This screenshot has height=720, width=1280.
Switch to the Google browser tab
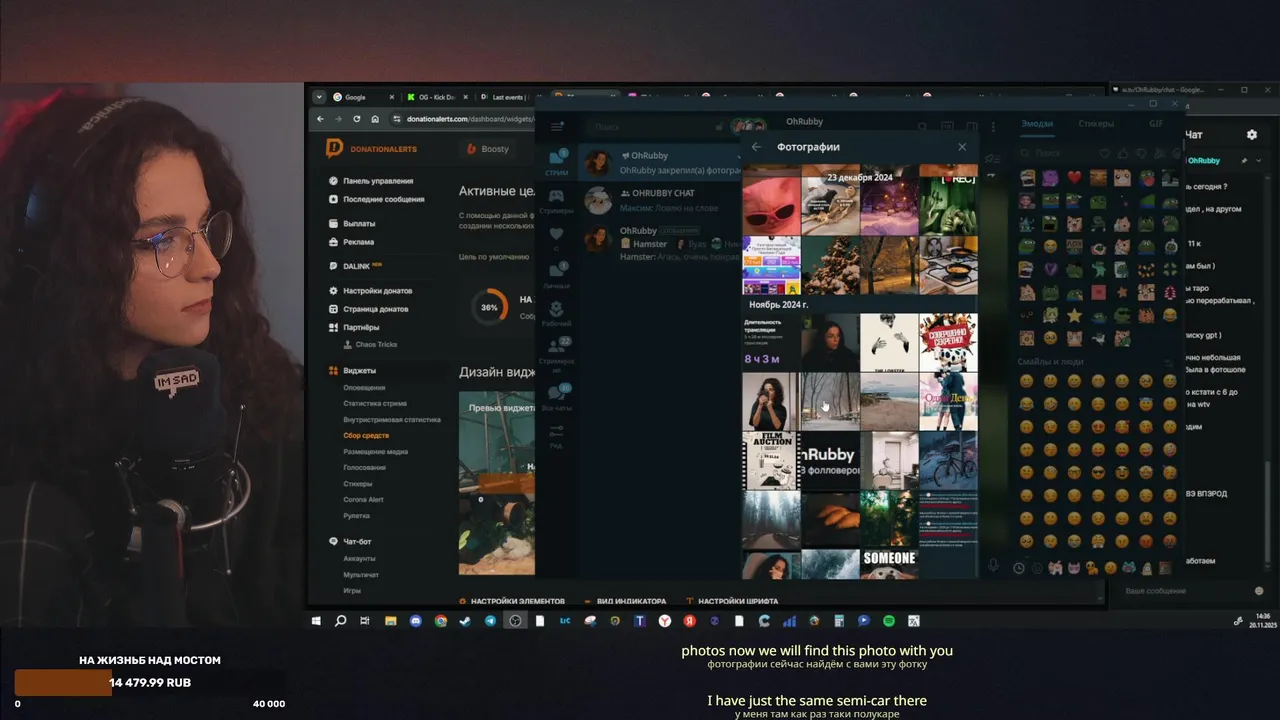tap(362, 97)
